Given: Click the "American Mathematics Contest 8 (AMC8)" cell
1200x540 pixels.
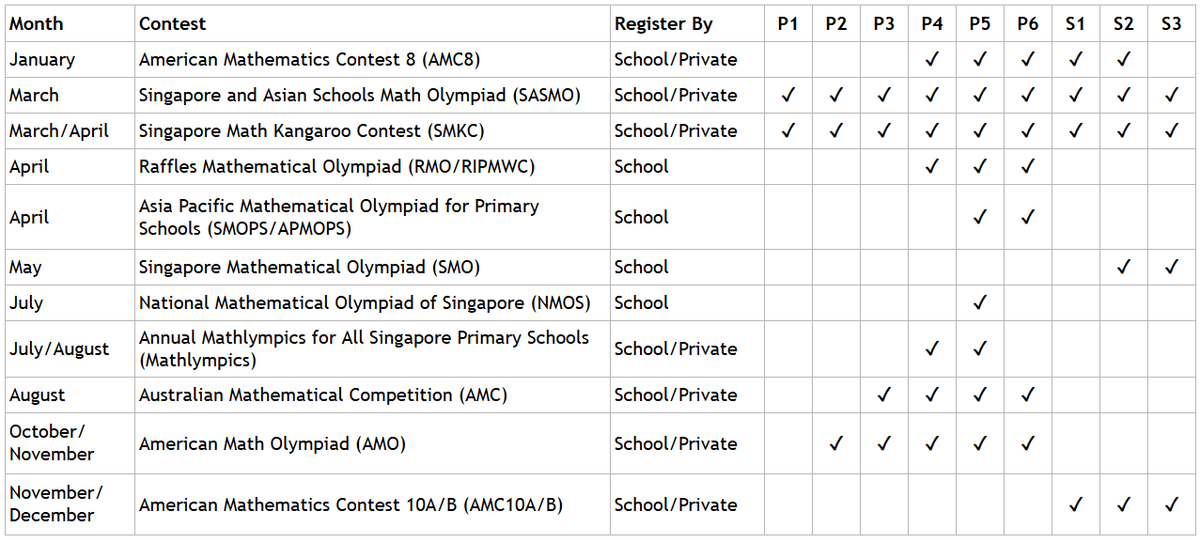Looking at the screenshot, I should pyautogui.click(x=309, y=59).
